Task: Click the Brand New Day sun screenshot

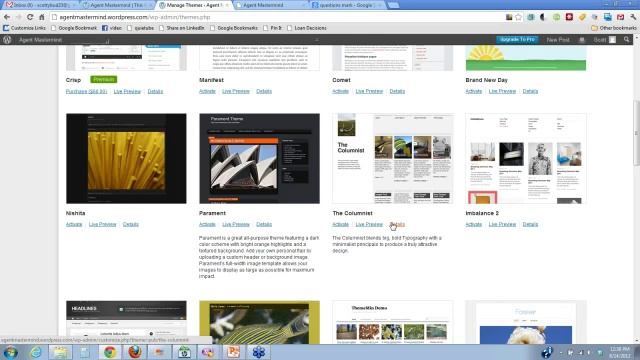Action: click(526, 58)
